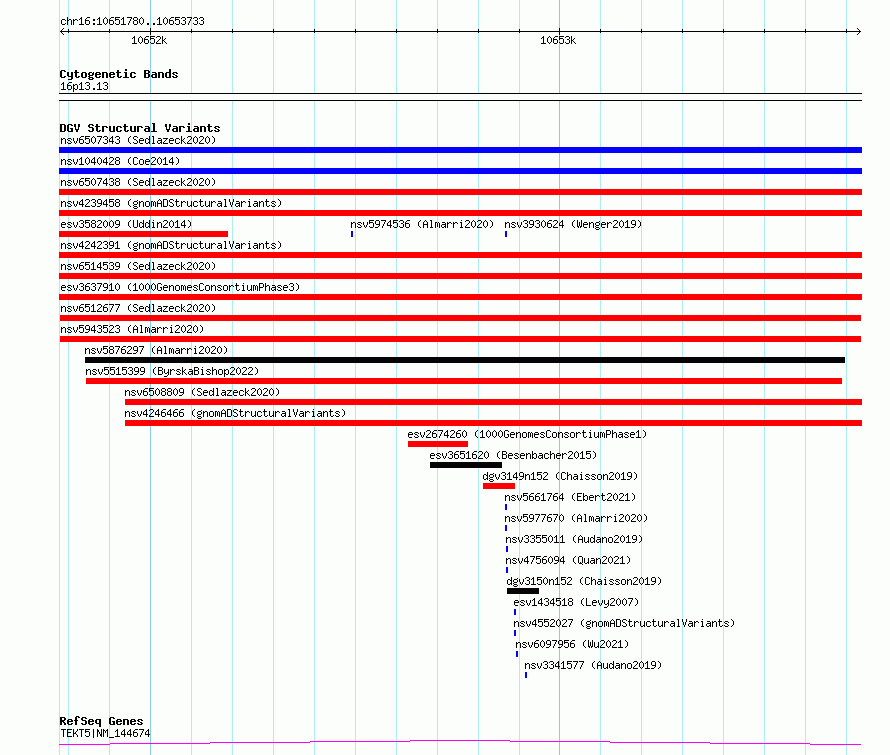Click the blue tick under nsv5661764 (Ebert2021)

(x=506, y=507)
